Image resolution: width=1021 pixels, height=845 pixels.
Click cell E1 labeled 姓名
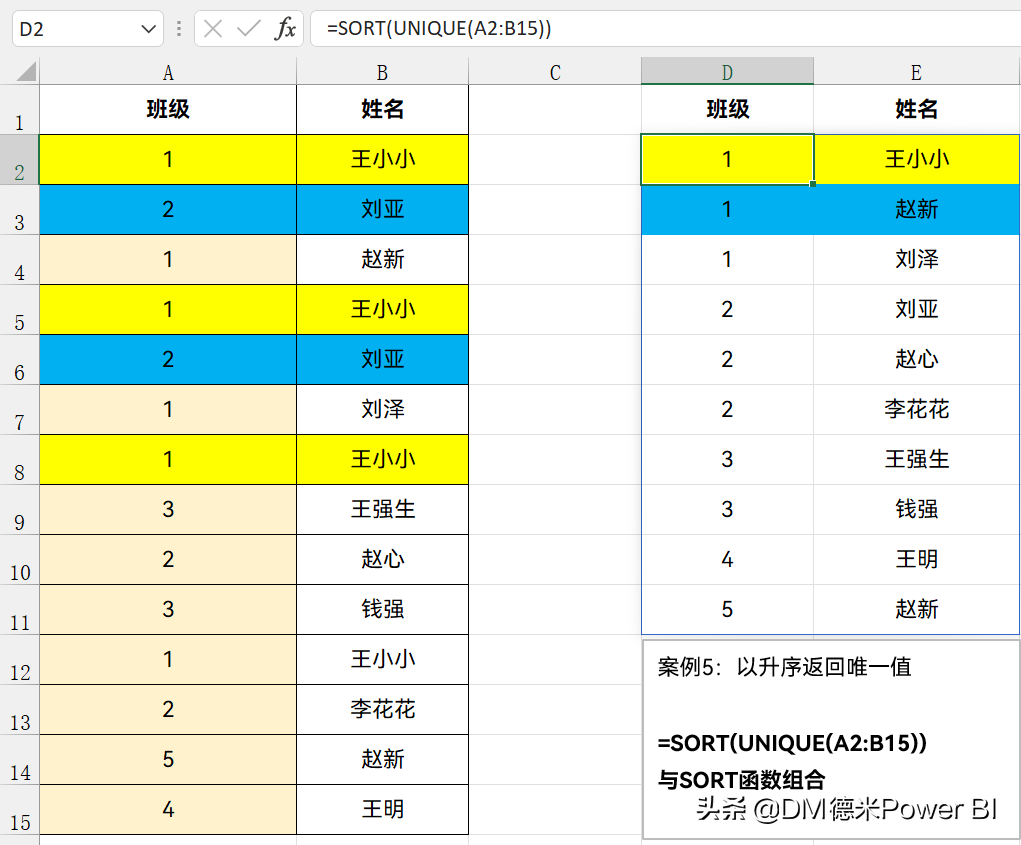pos(916,109)
